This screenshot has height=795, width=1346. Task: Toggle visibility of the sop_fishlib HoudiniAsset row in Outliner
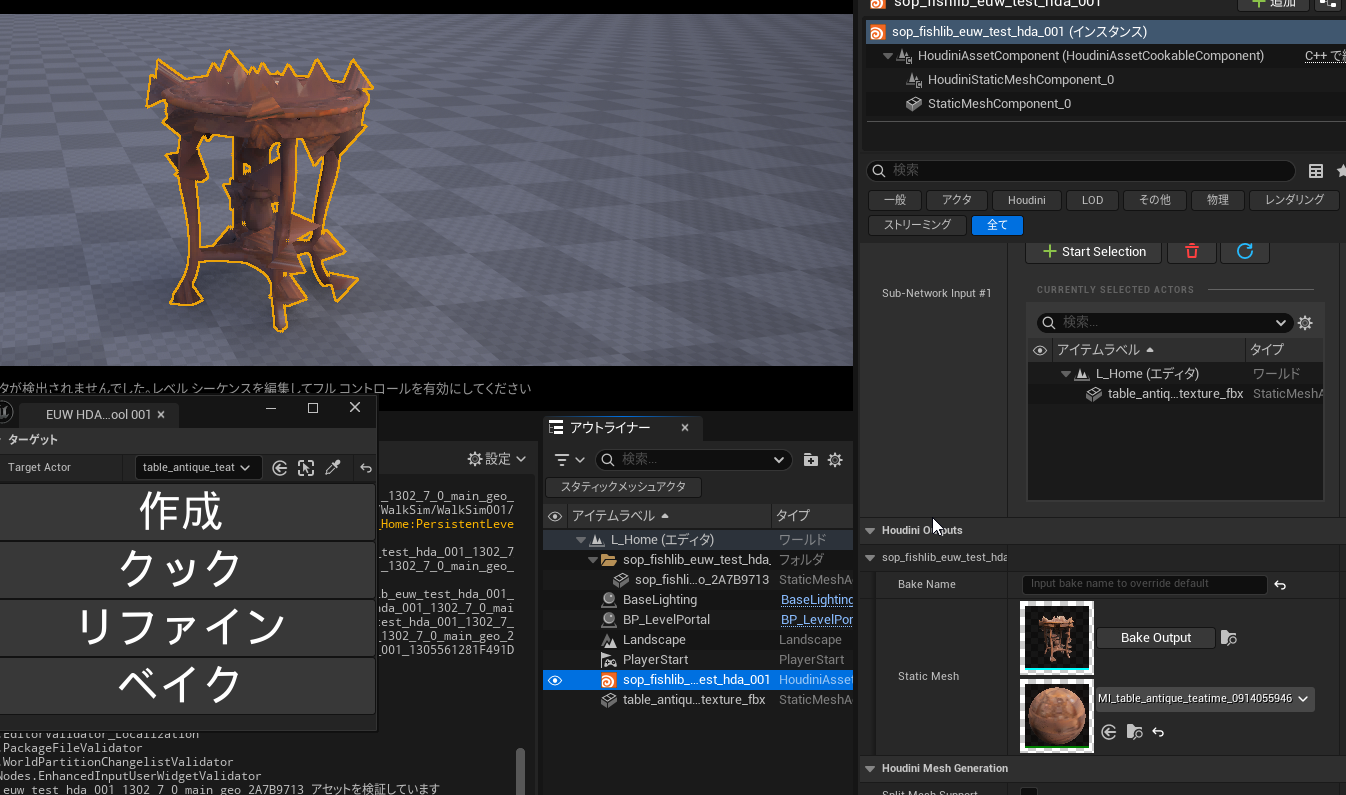[556, 680]
